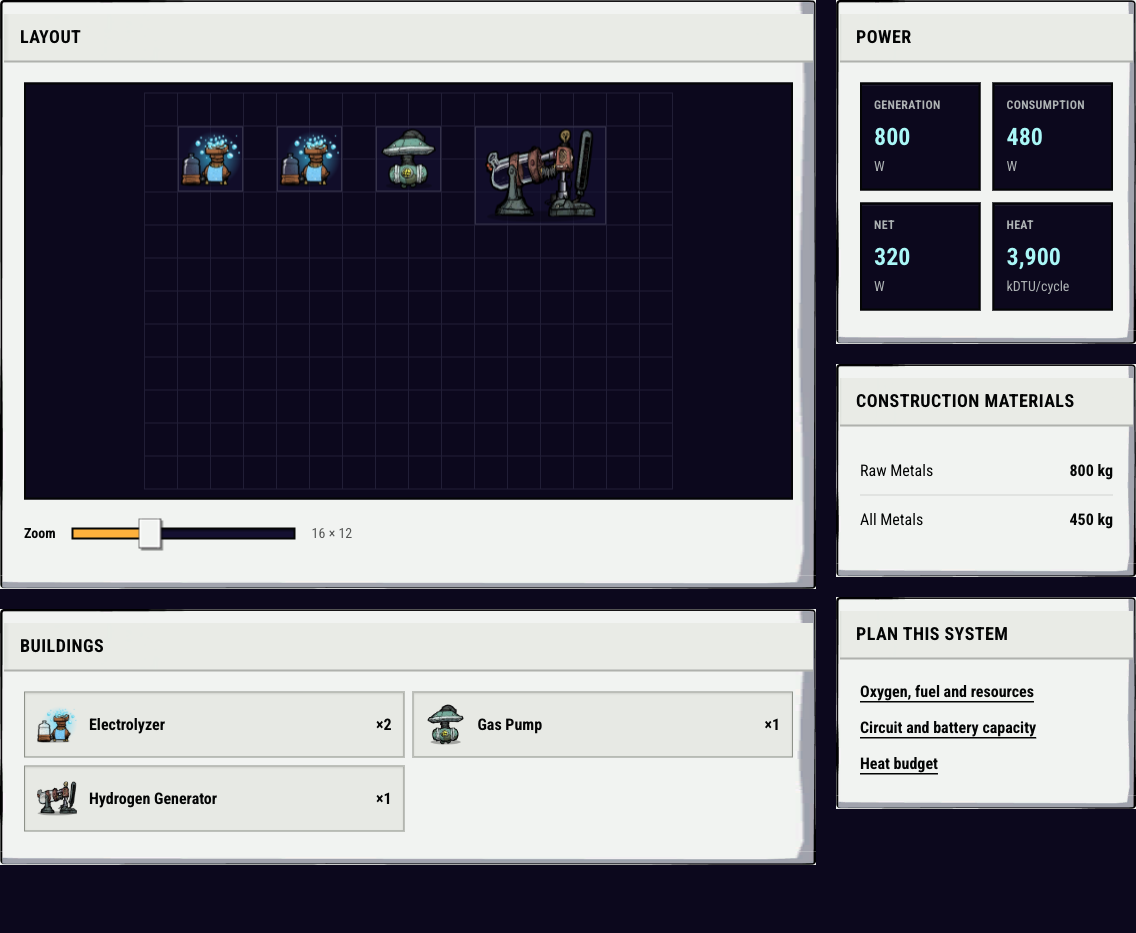The image size is (1136, 933).
Task: Open the Hydrogen Generator ×1 building card
Action: [x=214, y=798]
